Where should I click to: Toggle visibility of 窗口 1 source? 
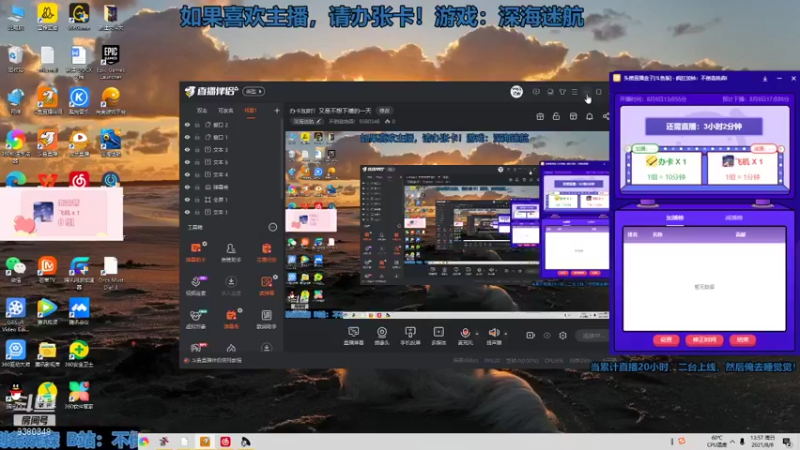pyautogui.click(x=187, y=137)
